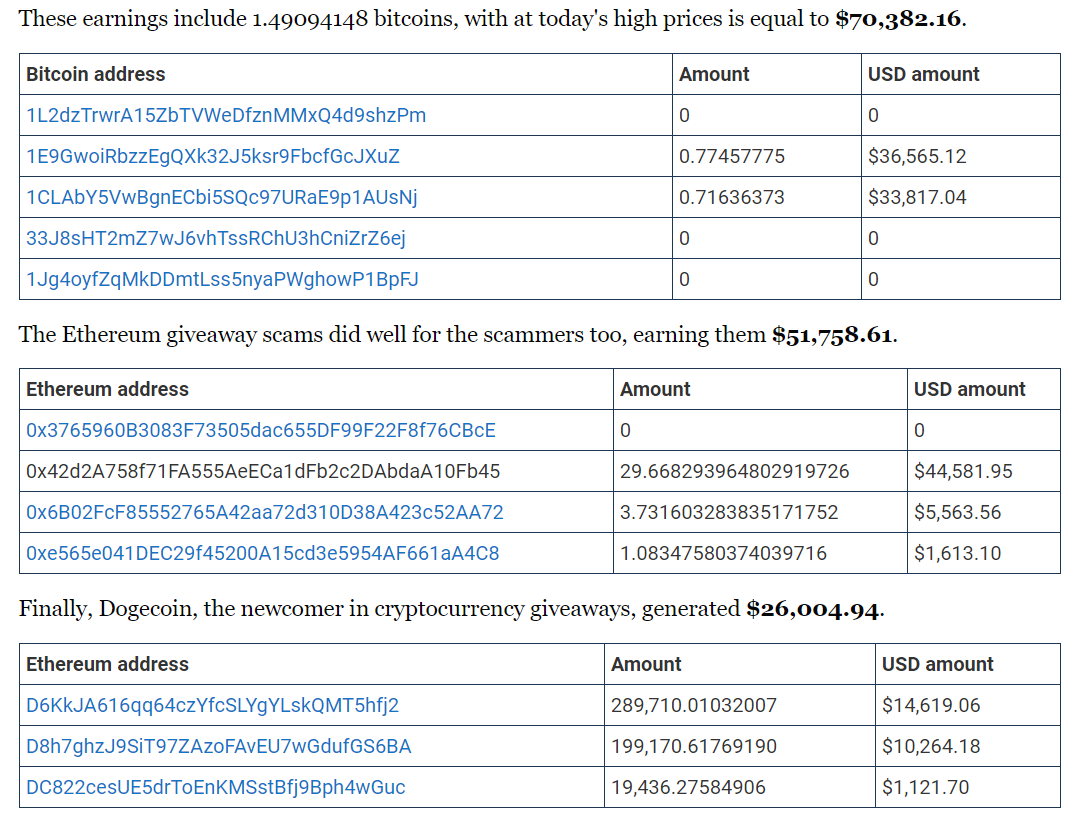Image resolution: width=1082 pixels, height=824 pixels.
Task: Click the USD value $1,121.70
Action: click(925, 787)
